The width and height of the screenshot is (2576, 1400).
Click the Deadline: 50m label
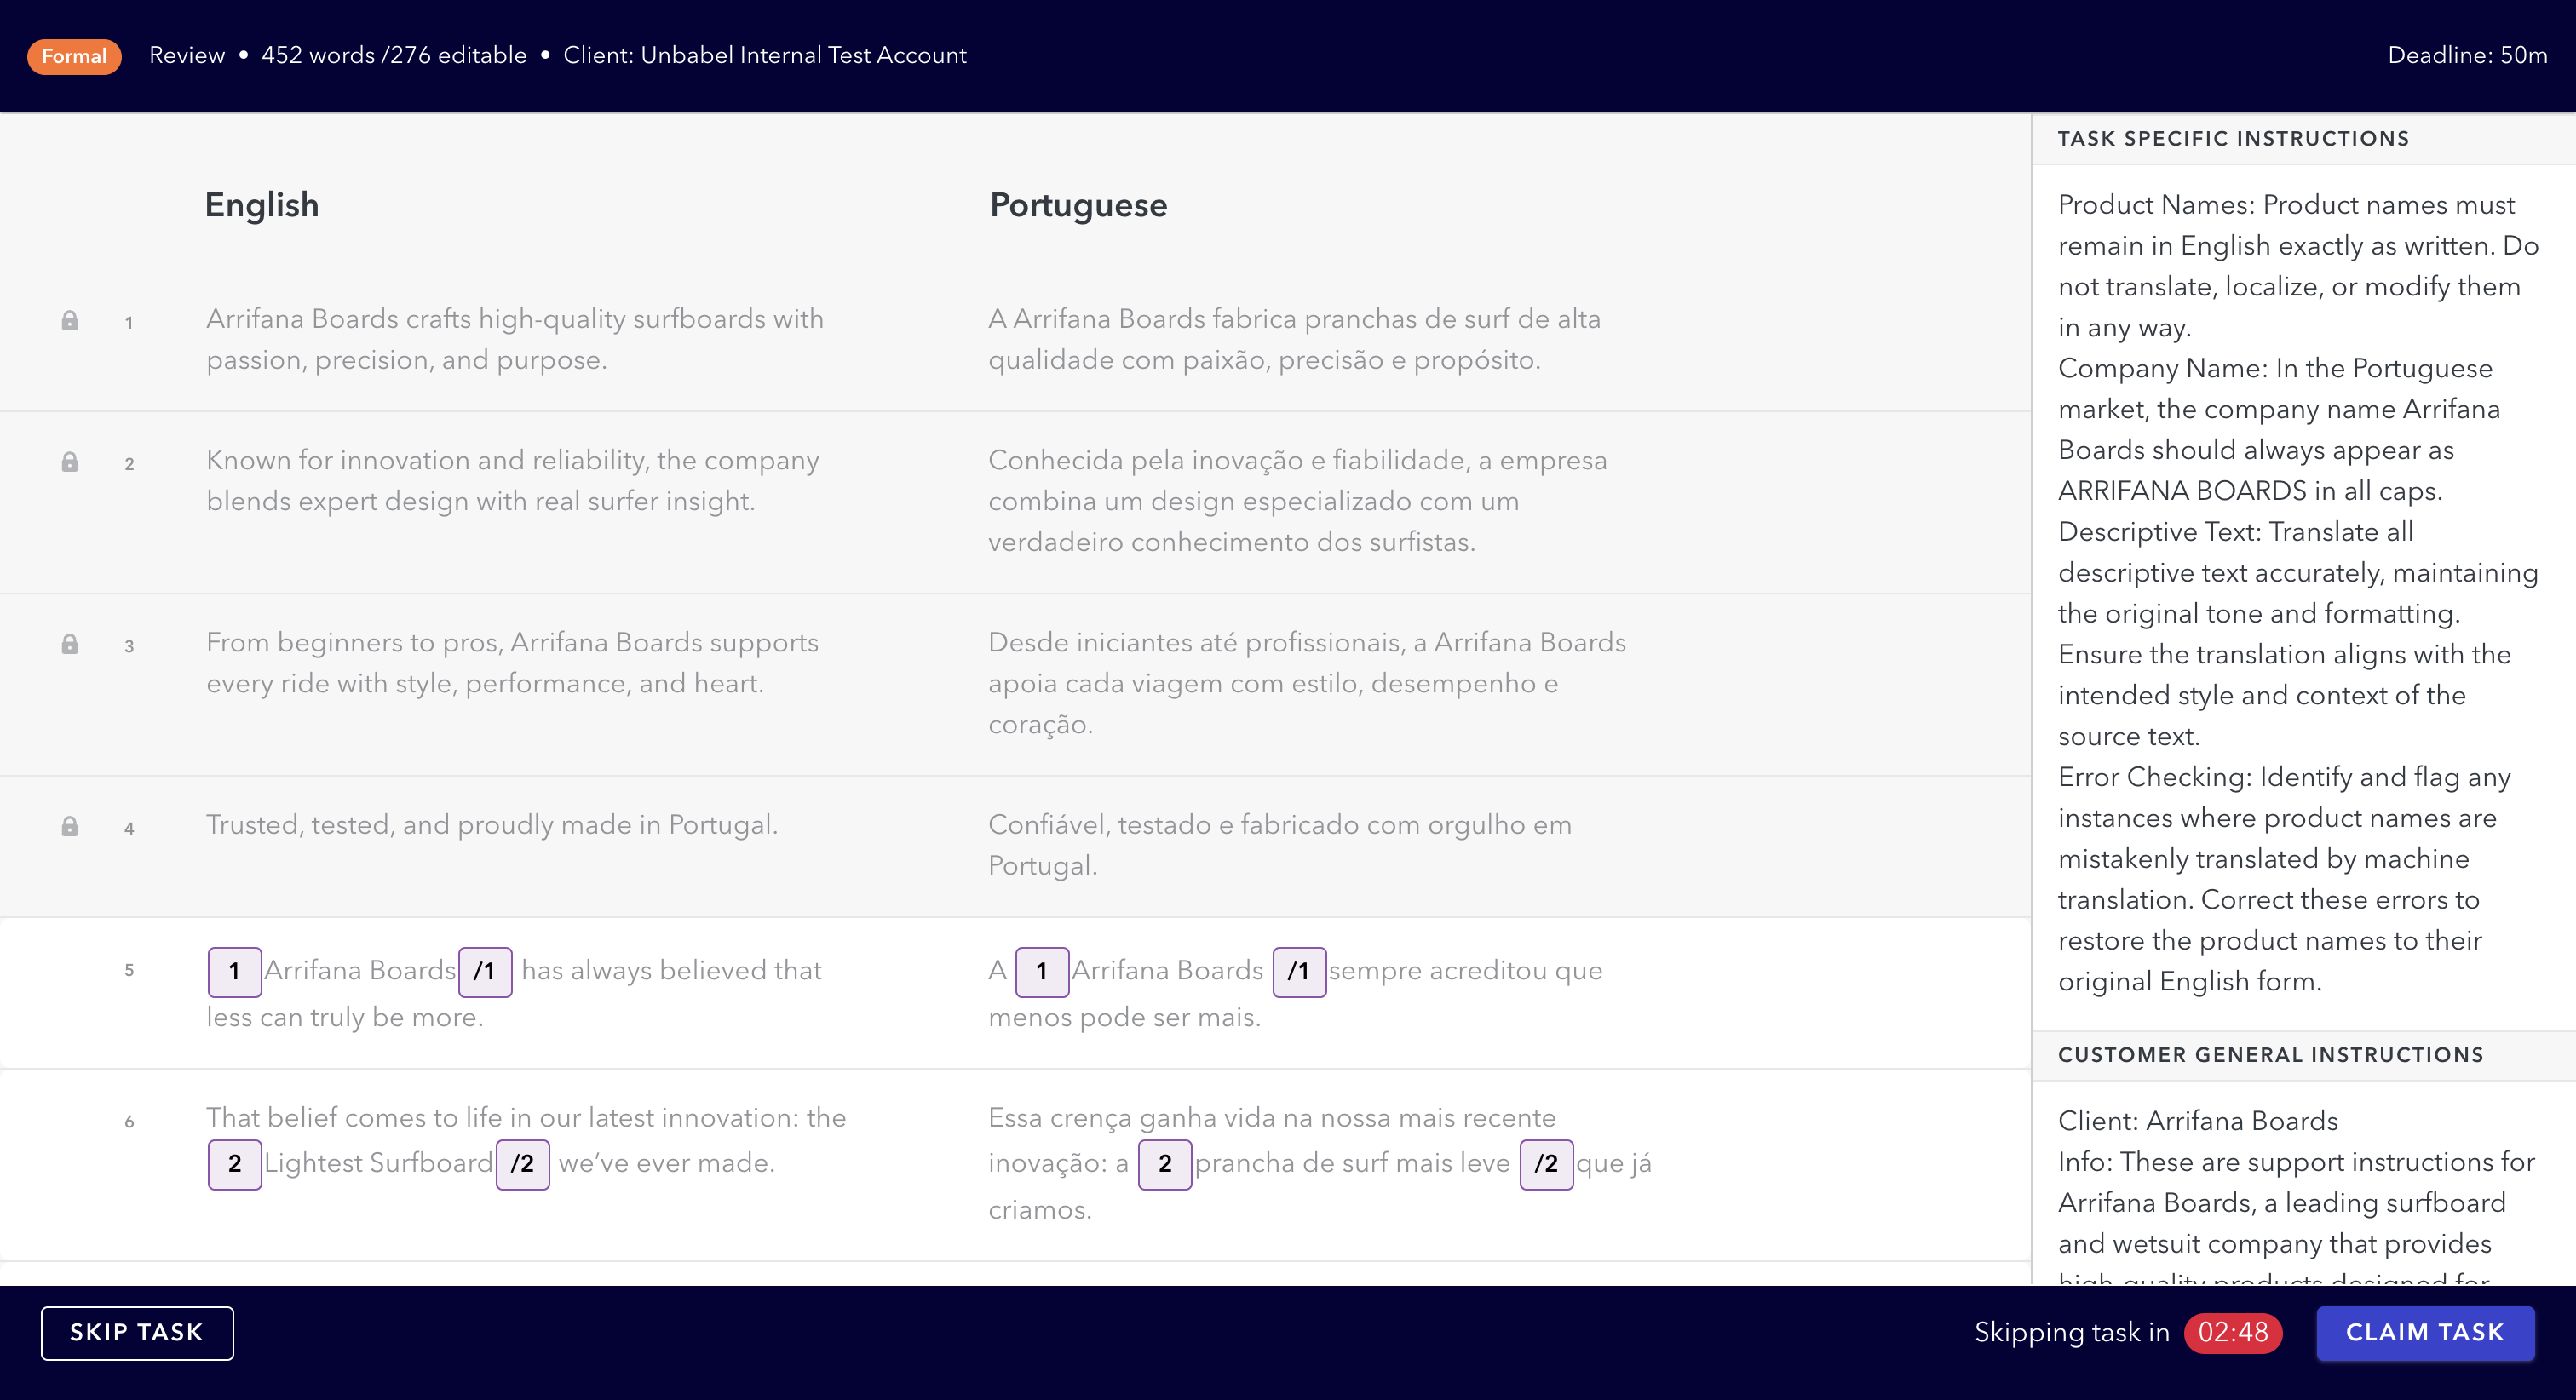[x=2467, y=56]
